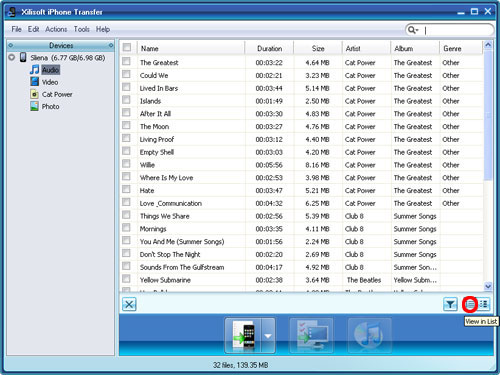Check the box for Empty Shell
Viewport: 500px width, 375px height.
click(126, 151)
